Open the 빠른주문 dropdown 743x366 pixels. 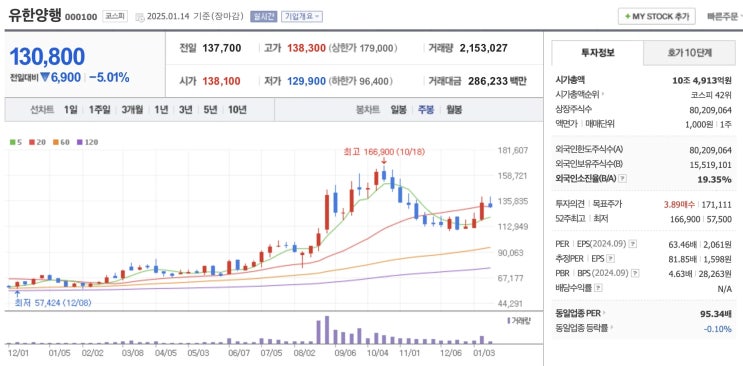tap(725, 16)
